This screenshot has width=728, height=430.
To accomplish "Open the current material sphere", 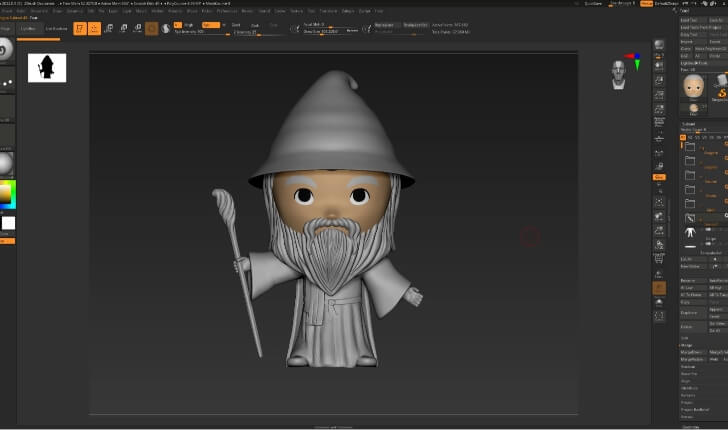I will pyautogui.click(x=6, y=163).
